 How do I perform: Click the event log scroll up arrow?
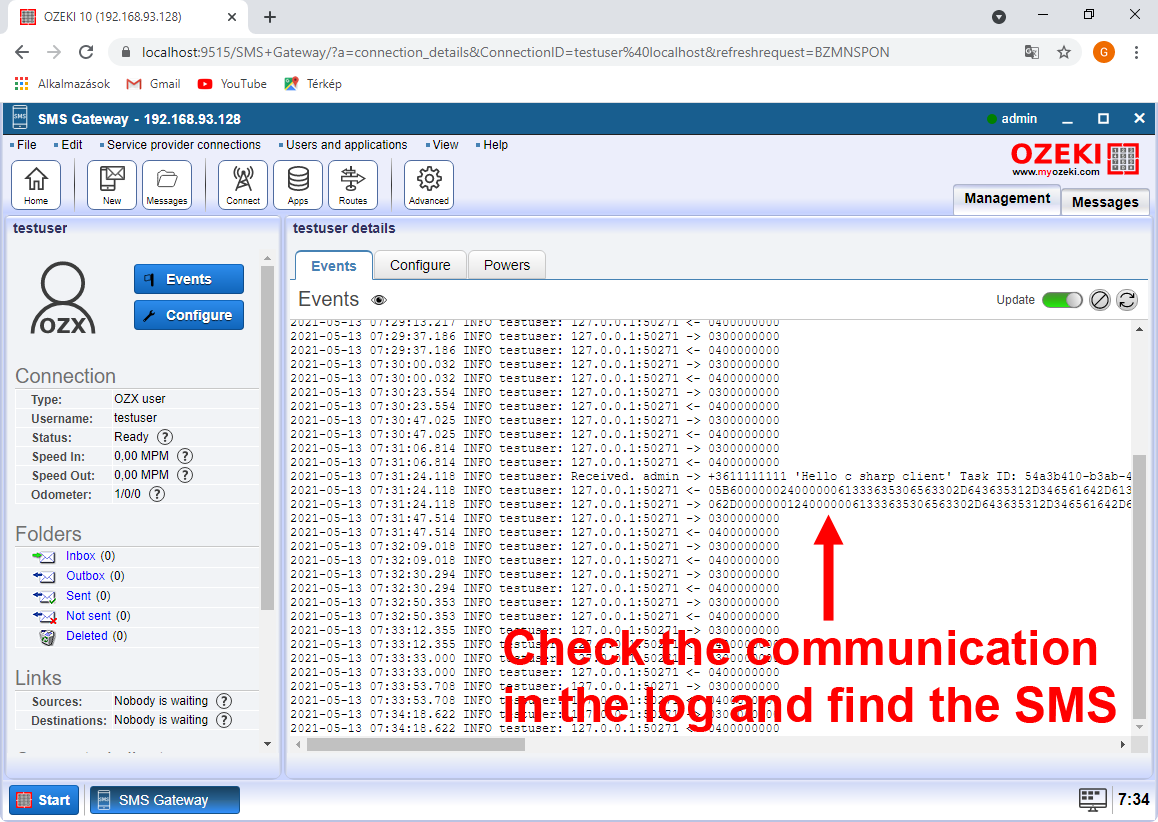point(1139,329)
